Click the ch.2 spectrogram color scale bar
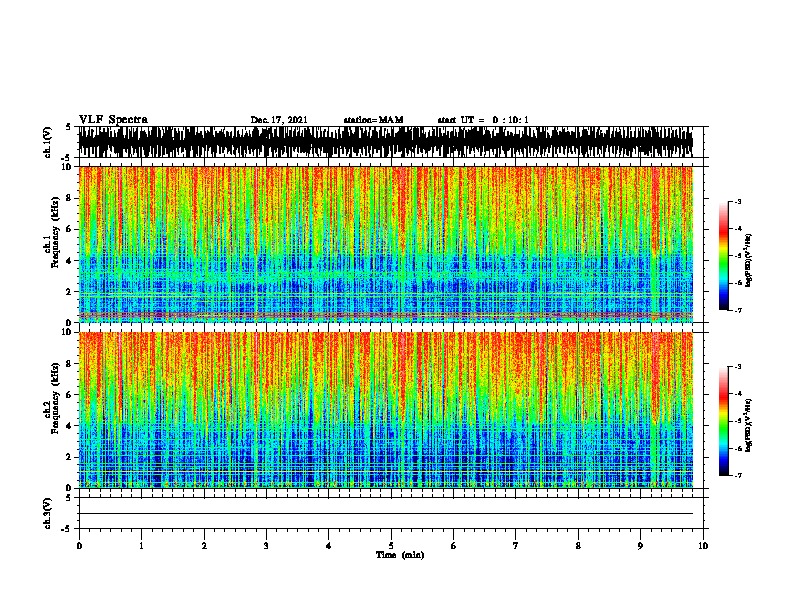This screenshot has width=792, height=612. (x=724, y=421)
